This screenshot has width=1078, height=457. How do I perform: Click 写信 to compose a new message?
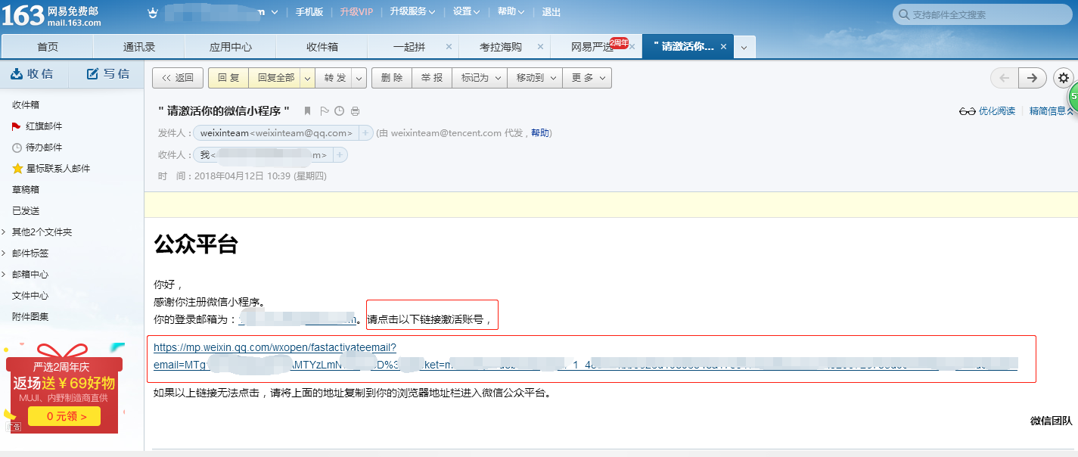click(x=108, y=74)
